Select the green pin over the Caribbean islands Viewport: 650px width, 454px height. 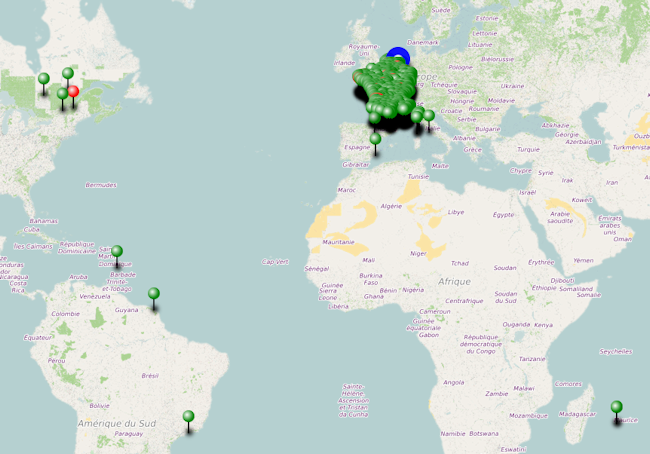click(x=117, y=252)
